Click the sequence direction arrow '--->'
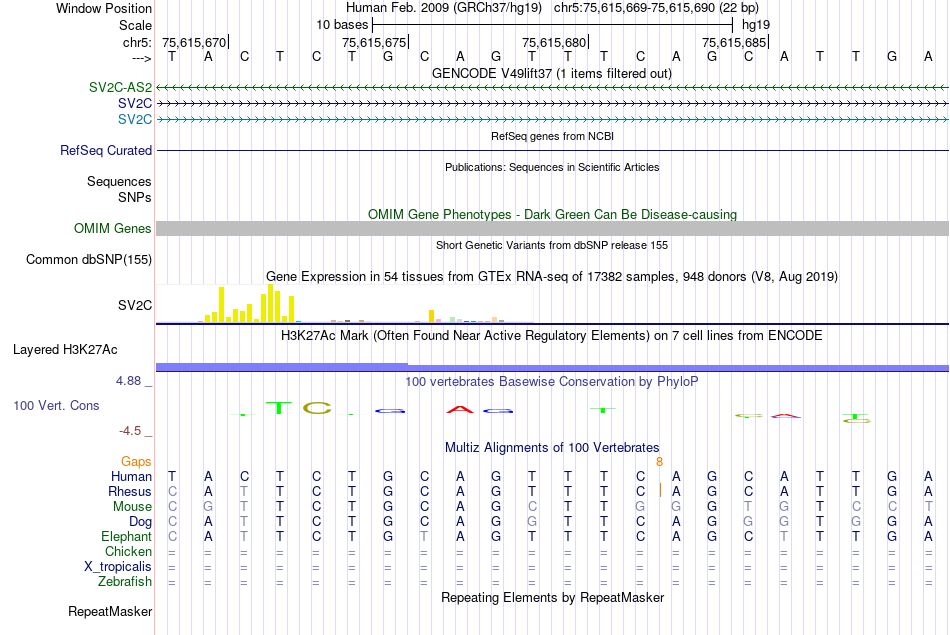This screenshot has height=635, width=950. [x=141, y=58]
